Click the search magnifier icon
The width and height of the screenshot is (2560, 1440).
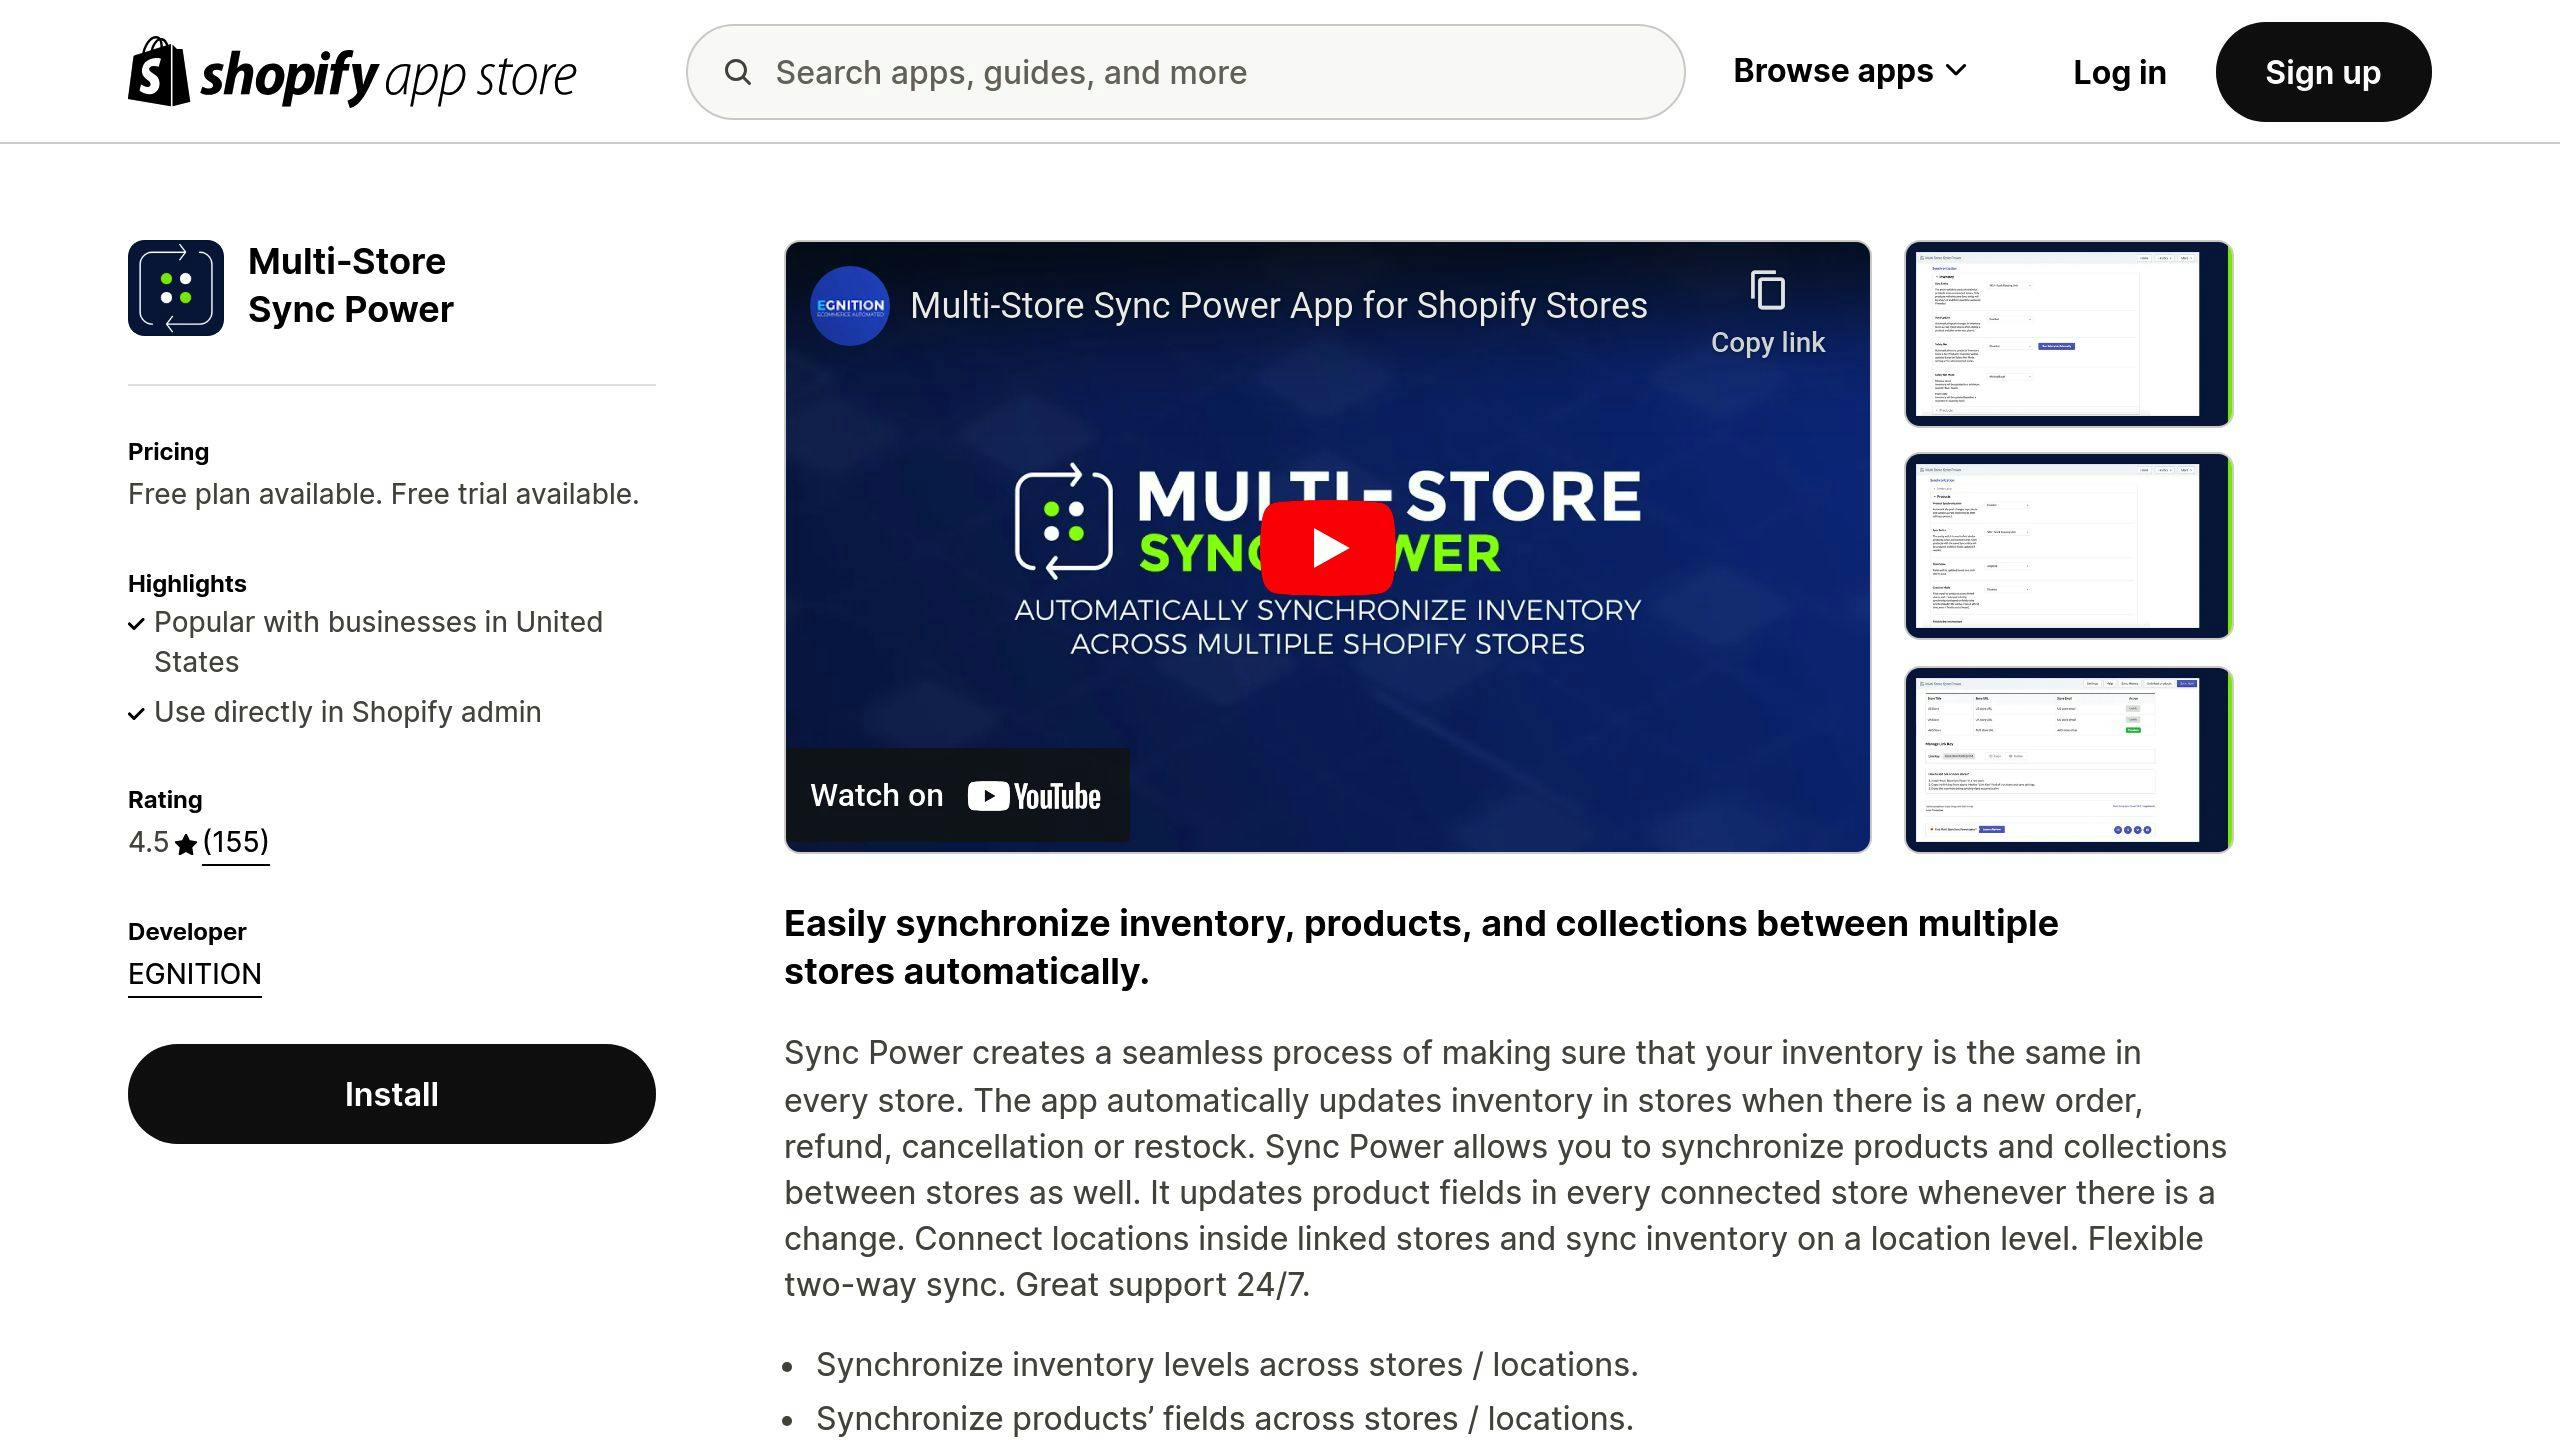[737, 70]
